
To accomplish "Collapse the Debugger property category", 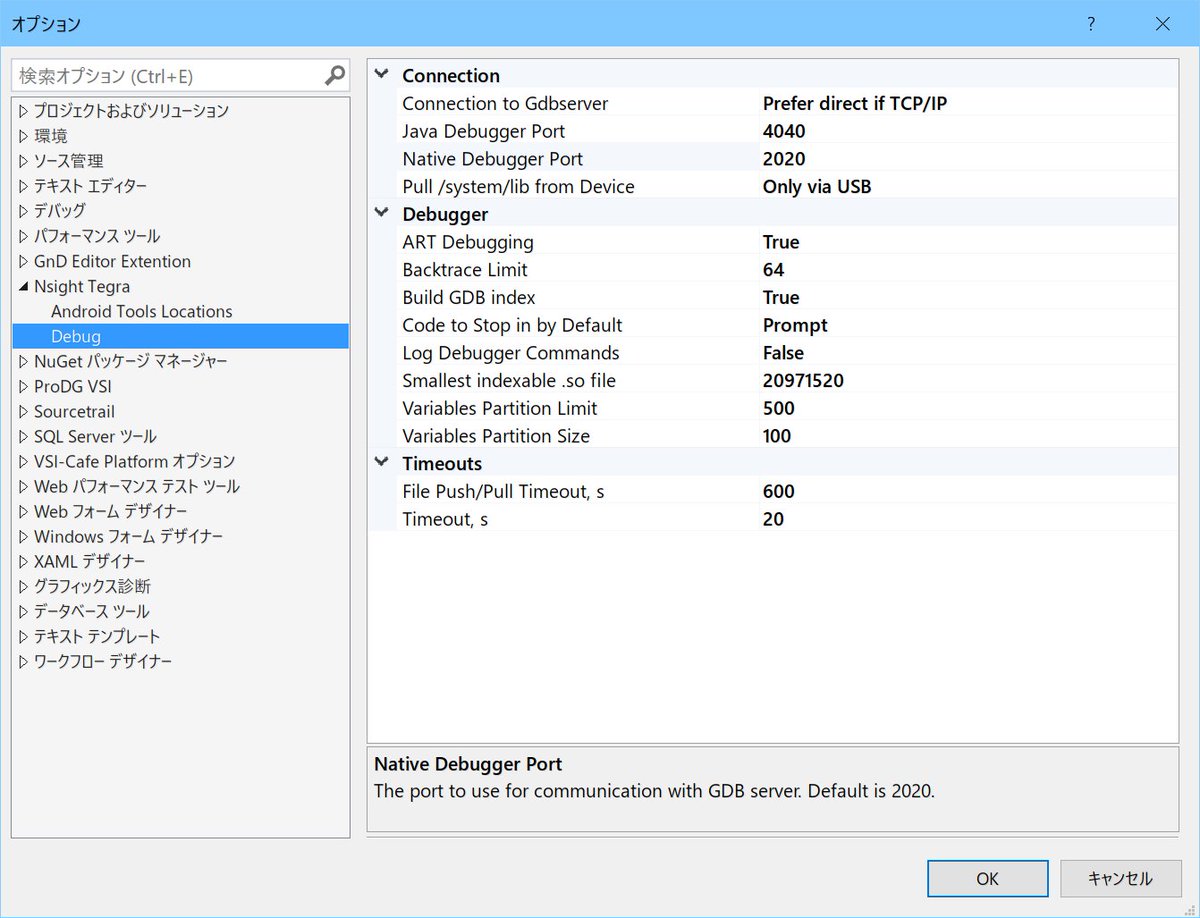I will (381, 213).
